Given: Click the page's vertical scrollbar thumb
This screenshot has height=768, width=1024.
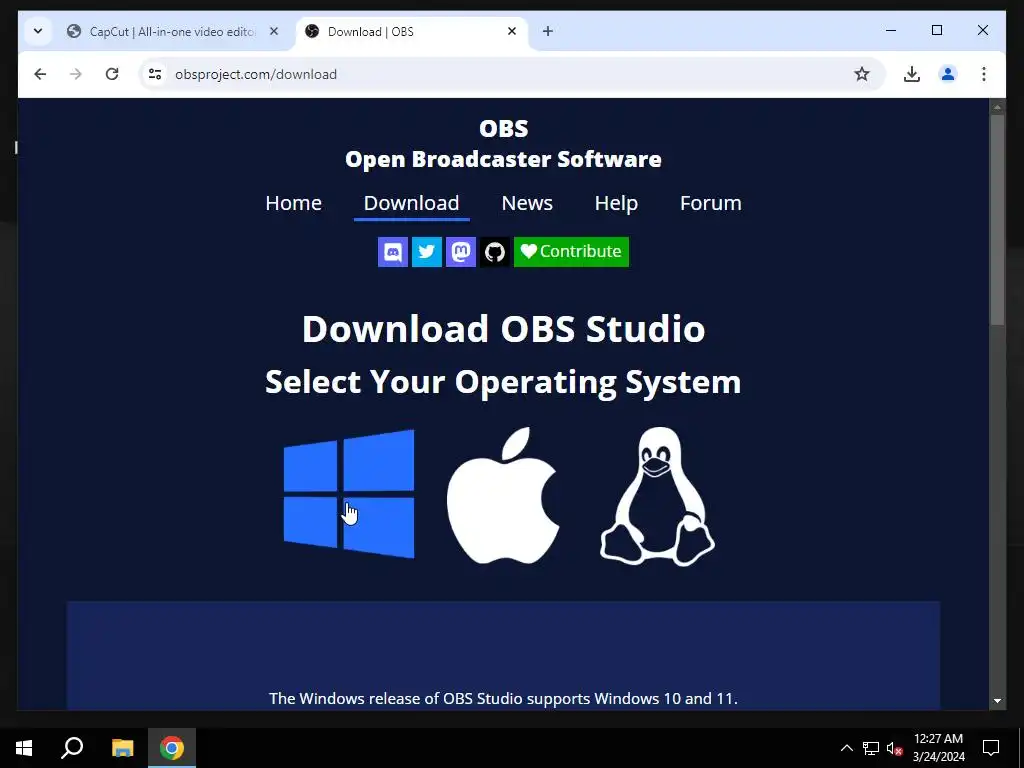Looking at the screenshot, I should pos(997,219).
